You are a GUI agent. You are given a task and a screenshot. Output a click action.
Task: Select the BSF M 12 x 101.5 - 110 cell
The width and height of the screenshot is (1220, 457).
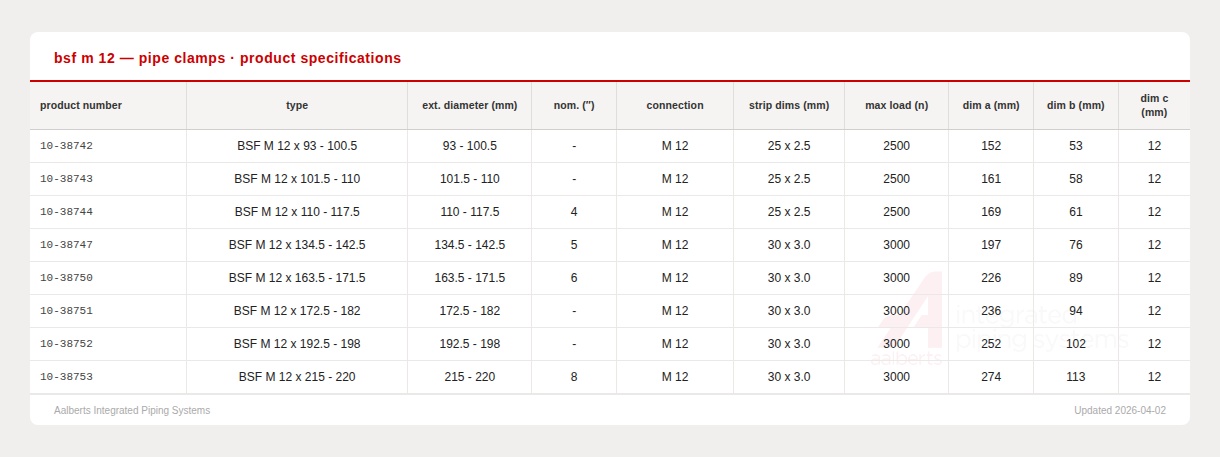point(297,179)
